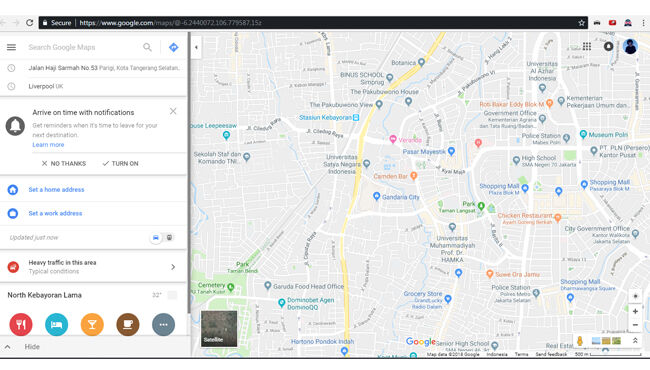Click Camden Bar orange pin
This screenshot has width=650, height=370.
(413, 176)
